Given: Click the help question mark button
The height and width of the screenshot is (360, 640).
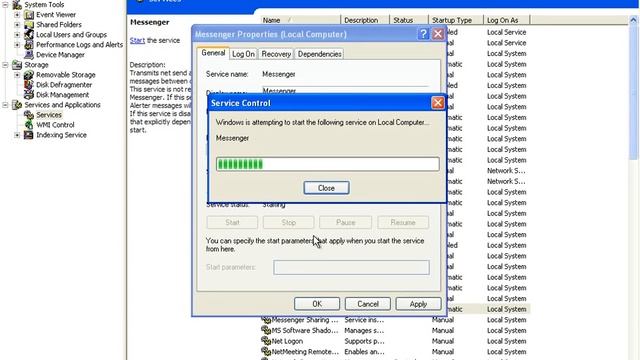Looking at the screenshot, I should tap(423, 34).
